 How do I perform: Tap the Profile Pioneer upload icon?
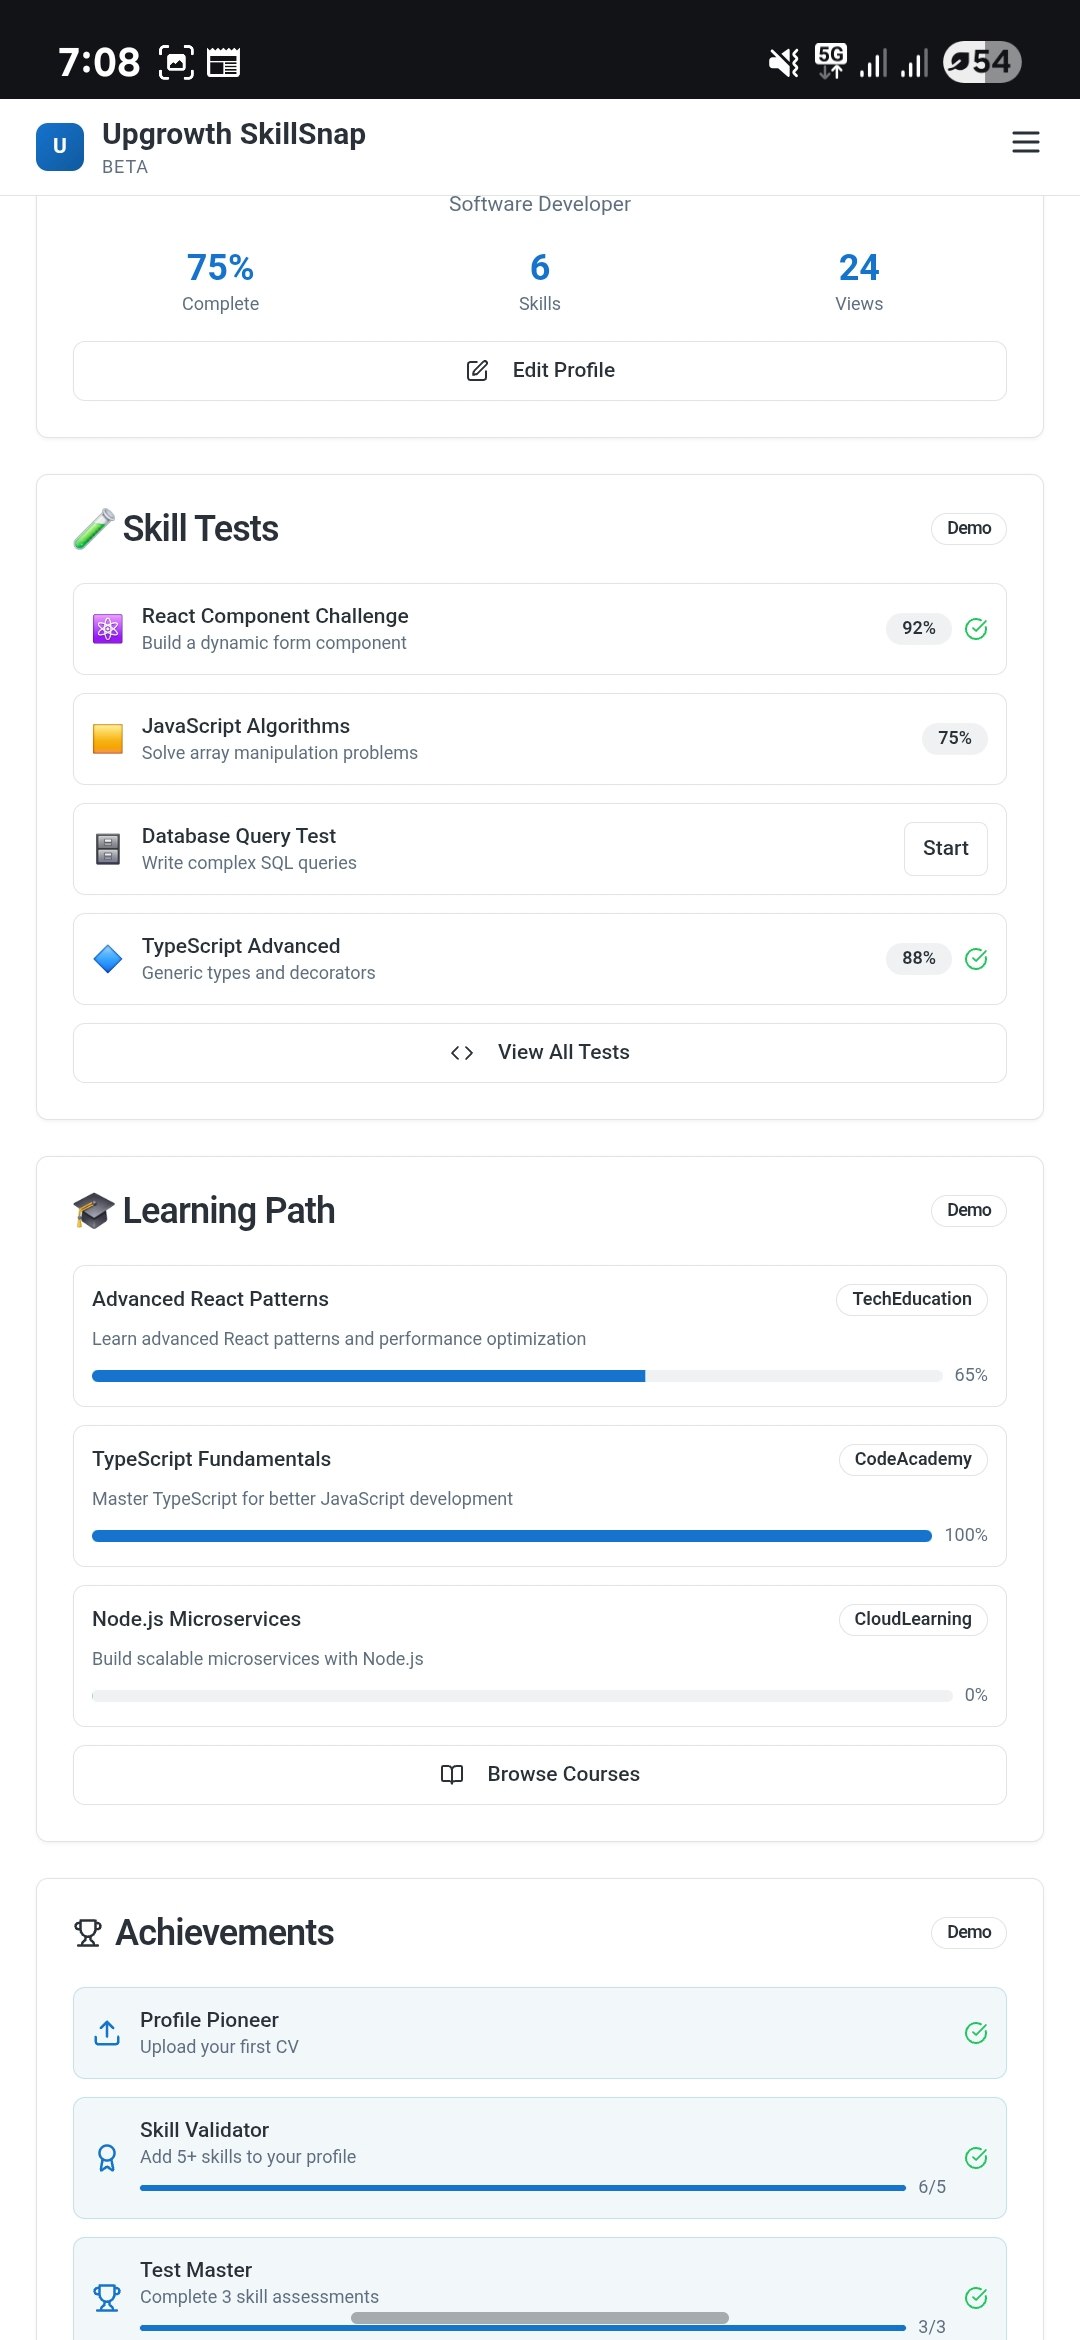[107, 2033]
